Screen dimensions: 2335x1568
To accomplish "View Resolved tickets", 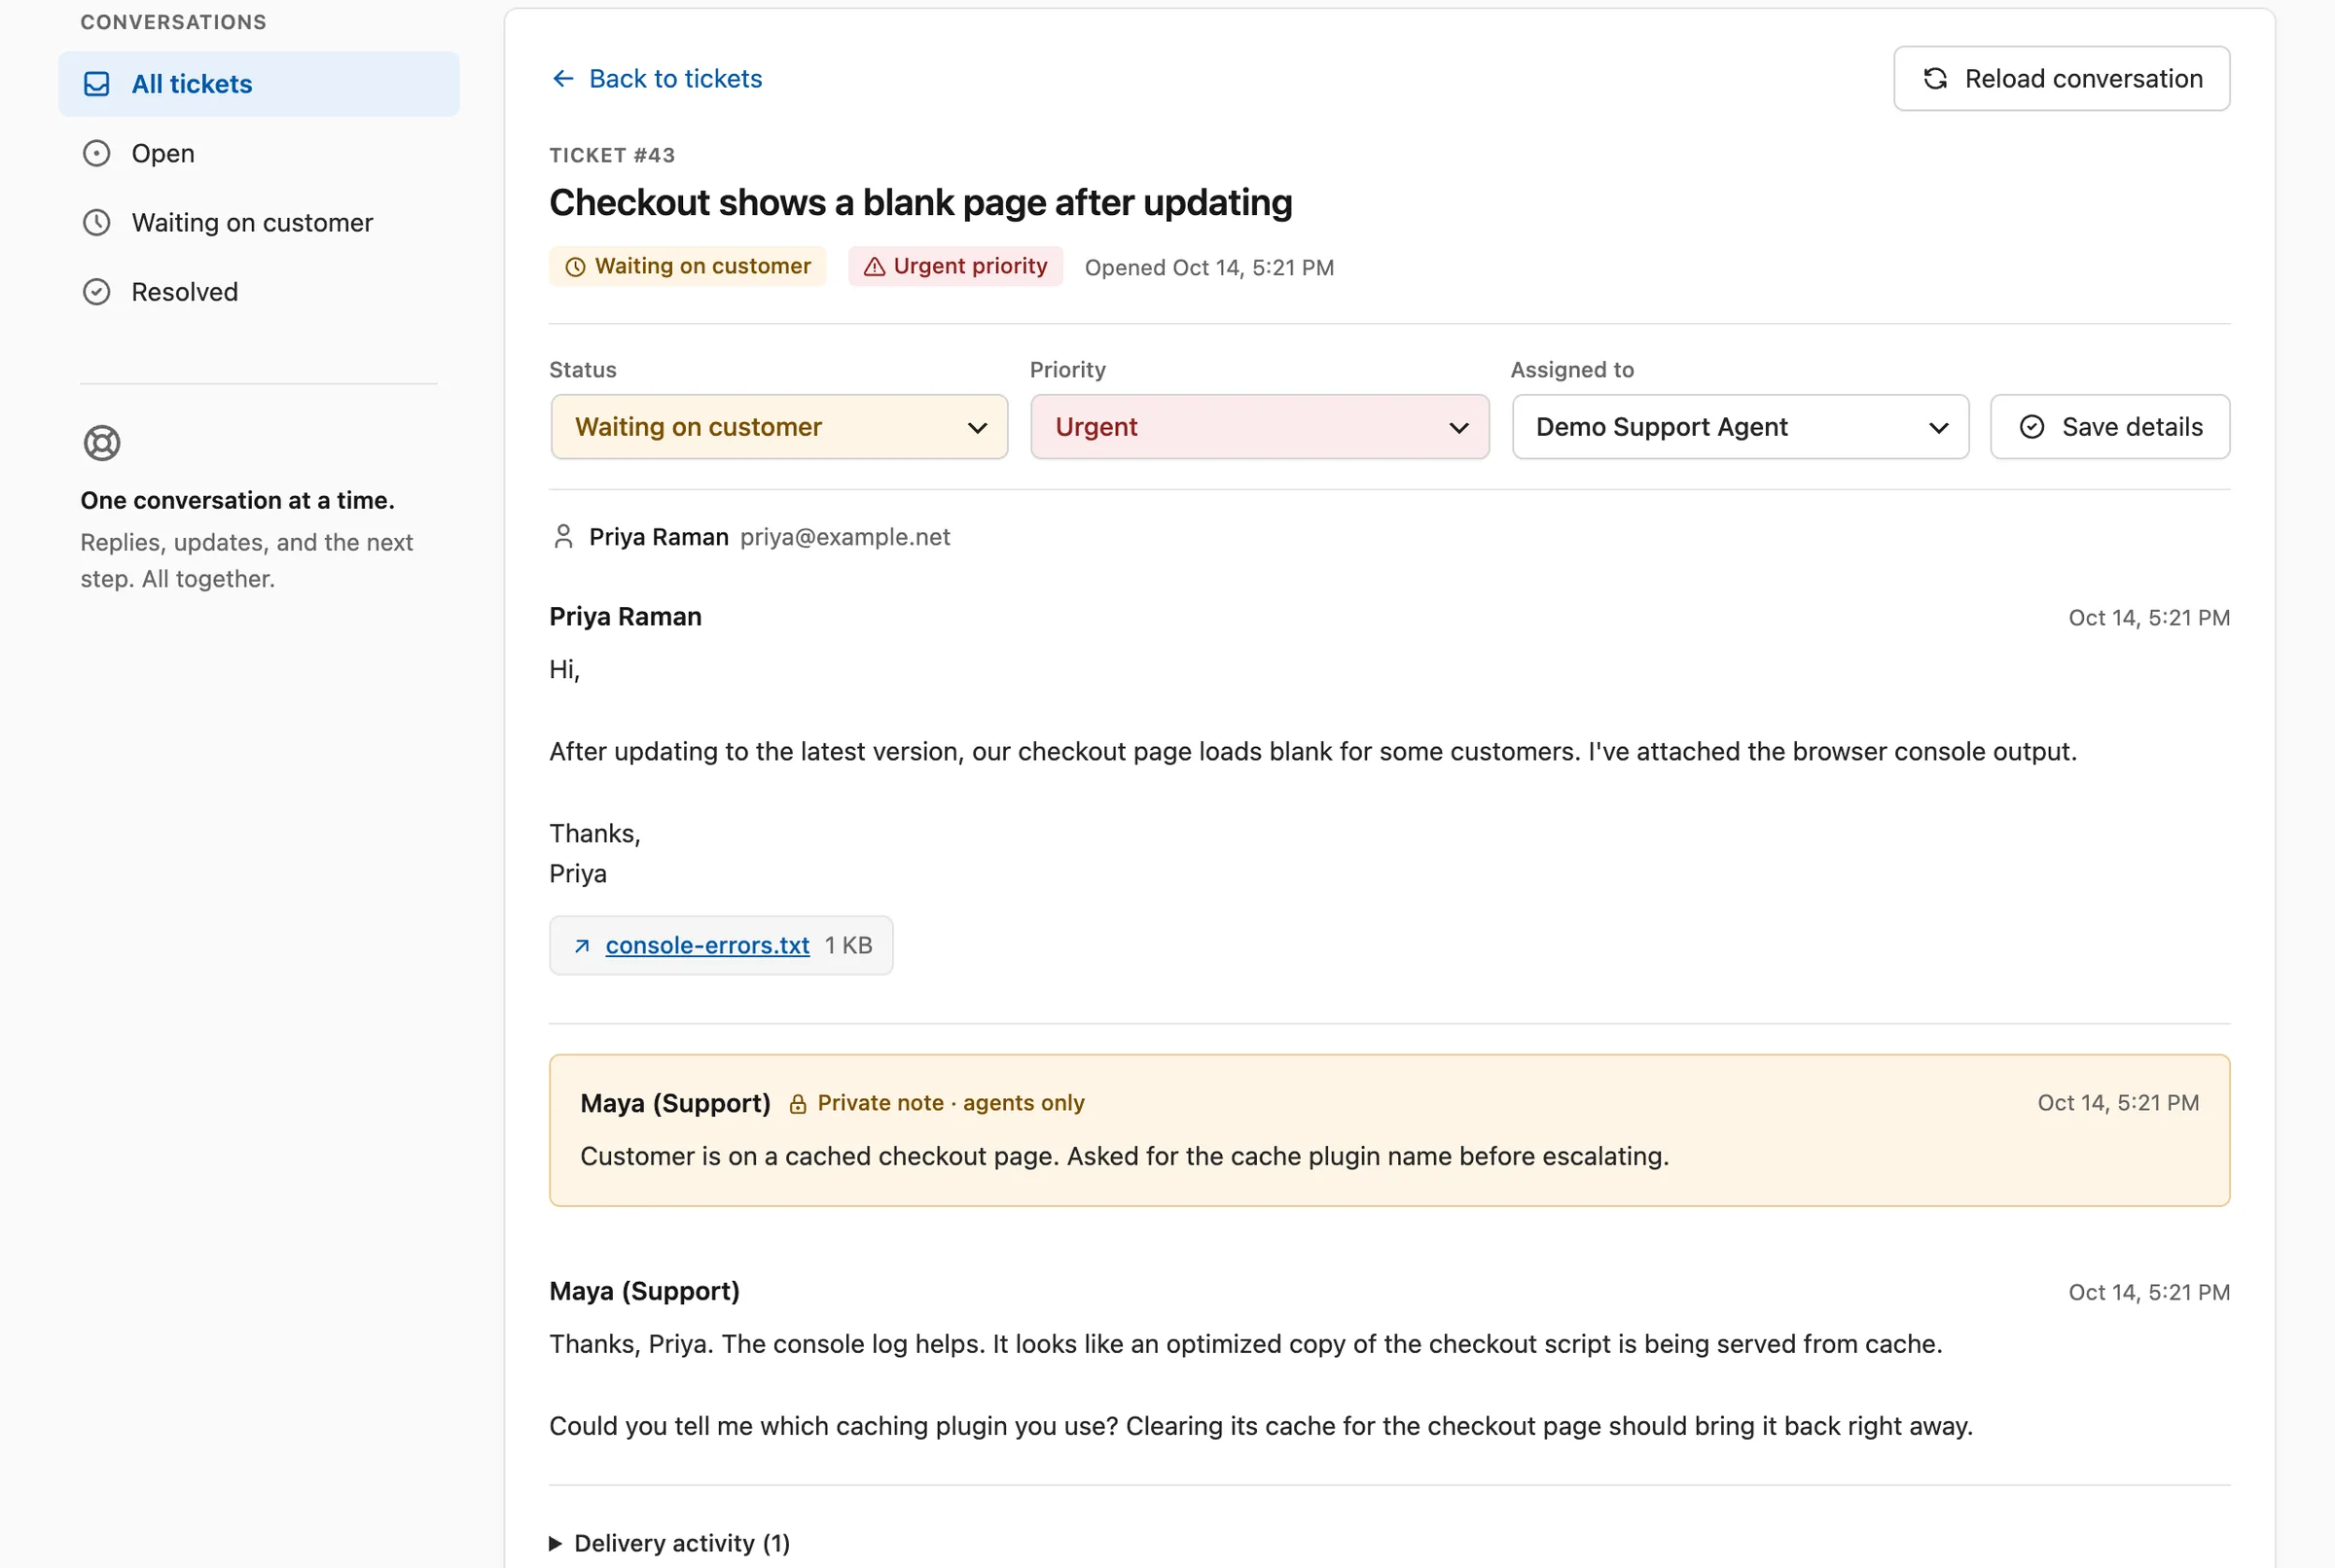I will tap(259, 292).
